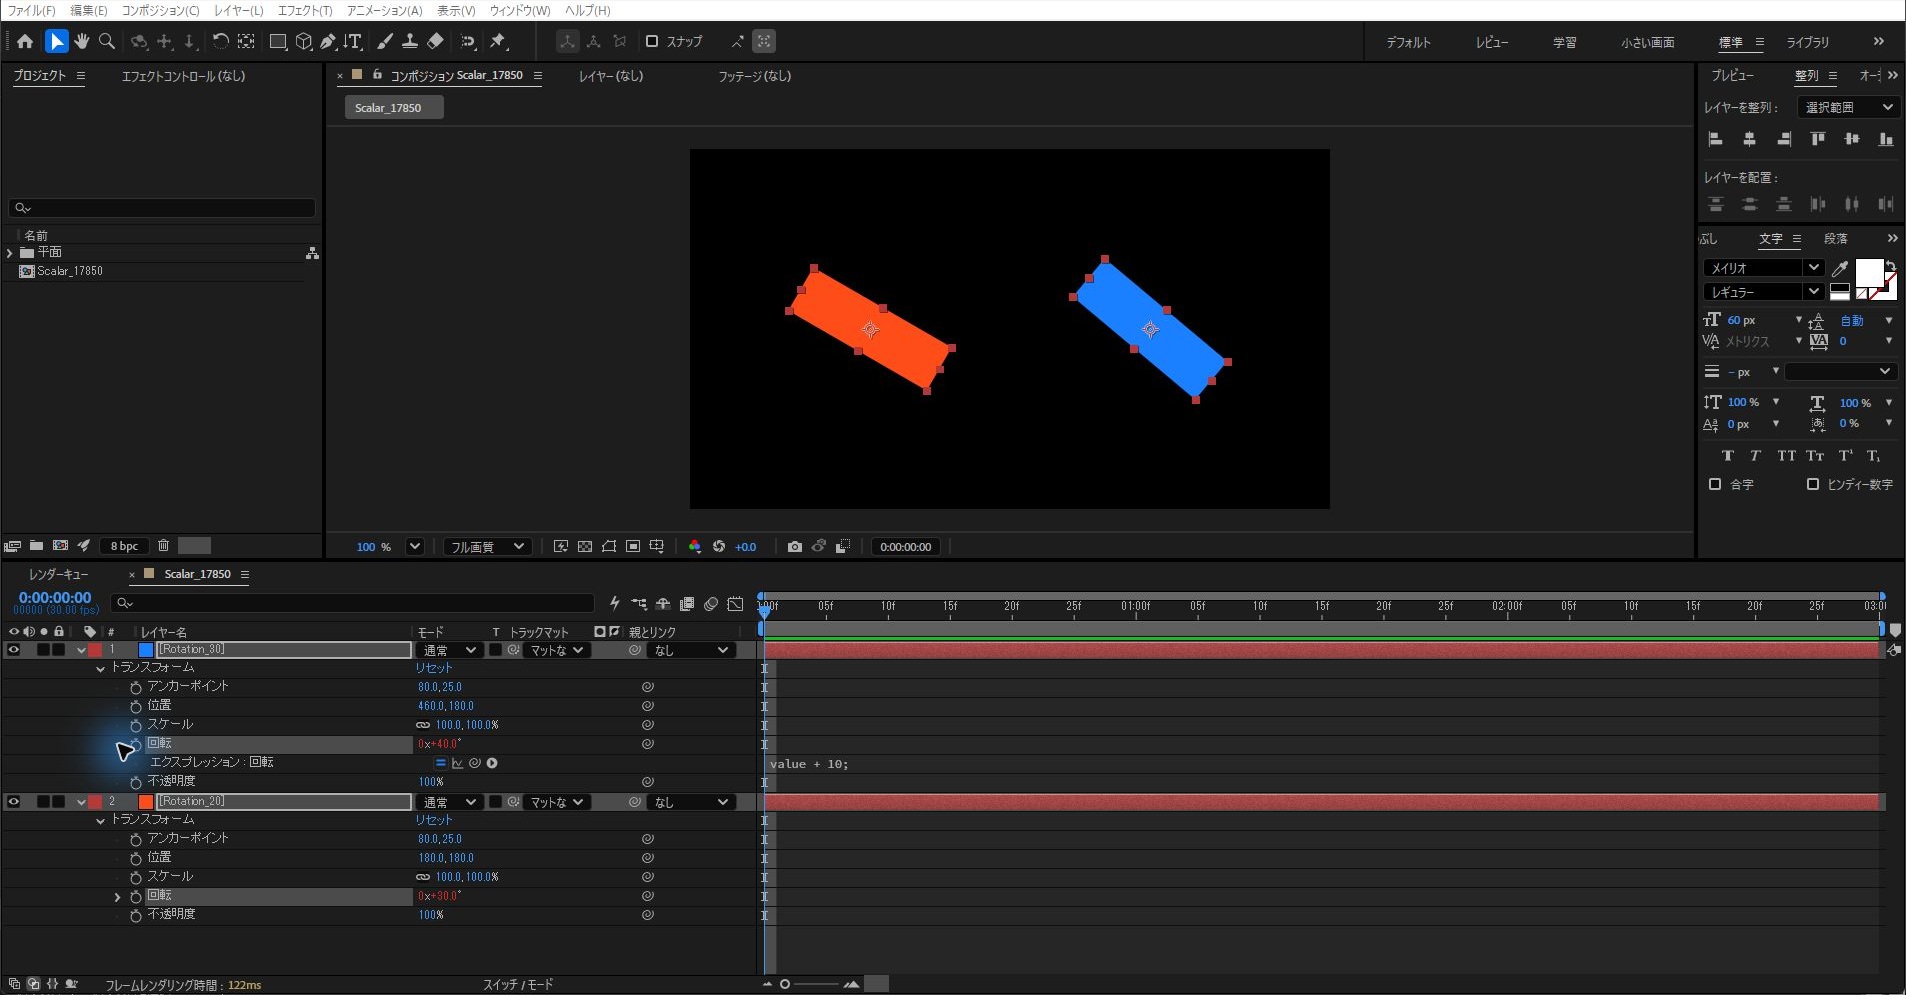The height and width of the screenshot is (995, 1906).
Task: Select the Zoom tool
Action: (x=107, y=42)
